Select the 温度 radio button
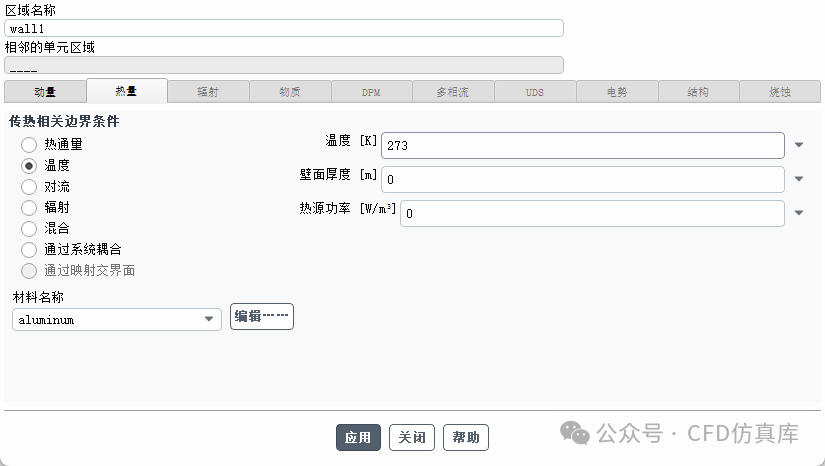 (29, 166)
